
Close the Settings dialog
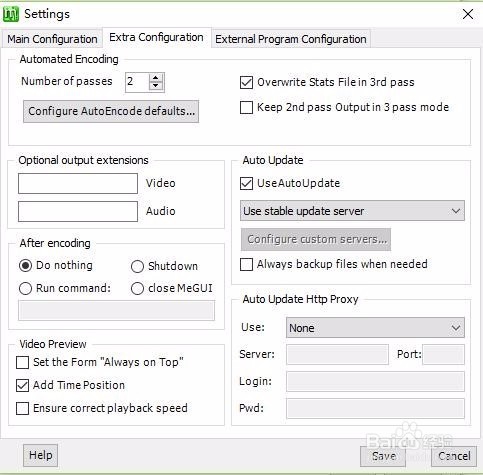pyautogui.click(x=468, y=14)
